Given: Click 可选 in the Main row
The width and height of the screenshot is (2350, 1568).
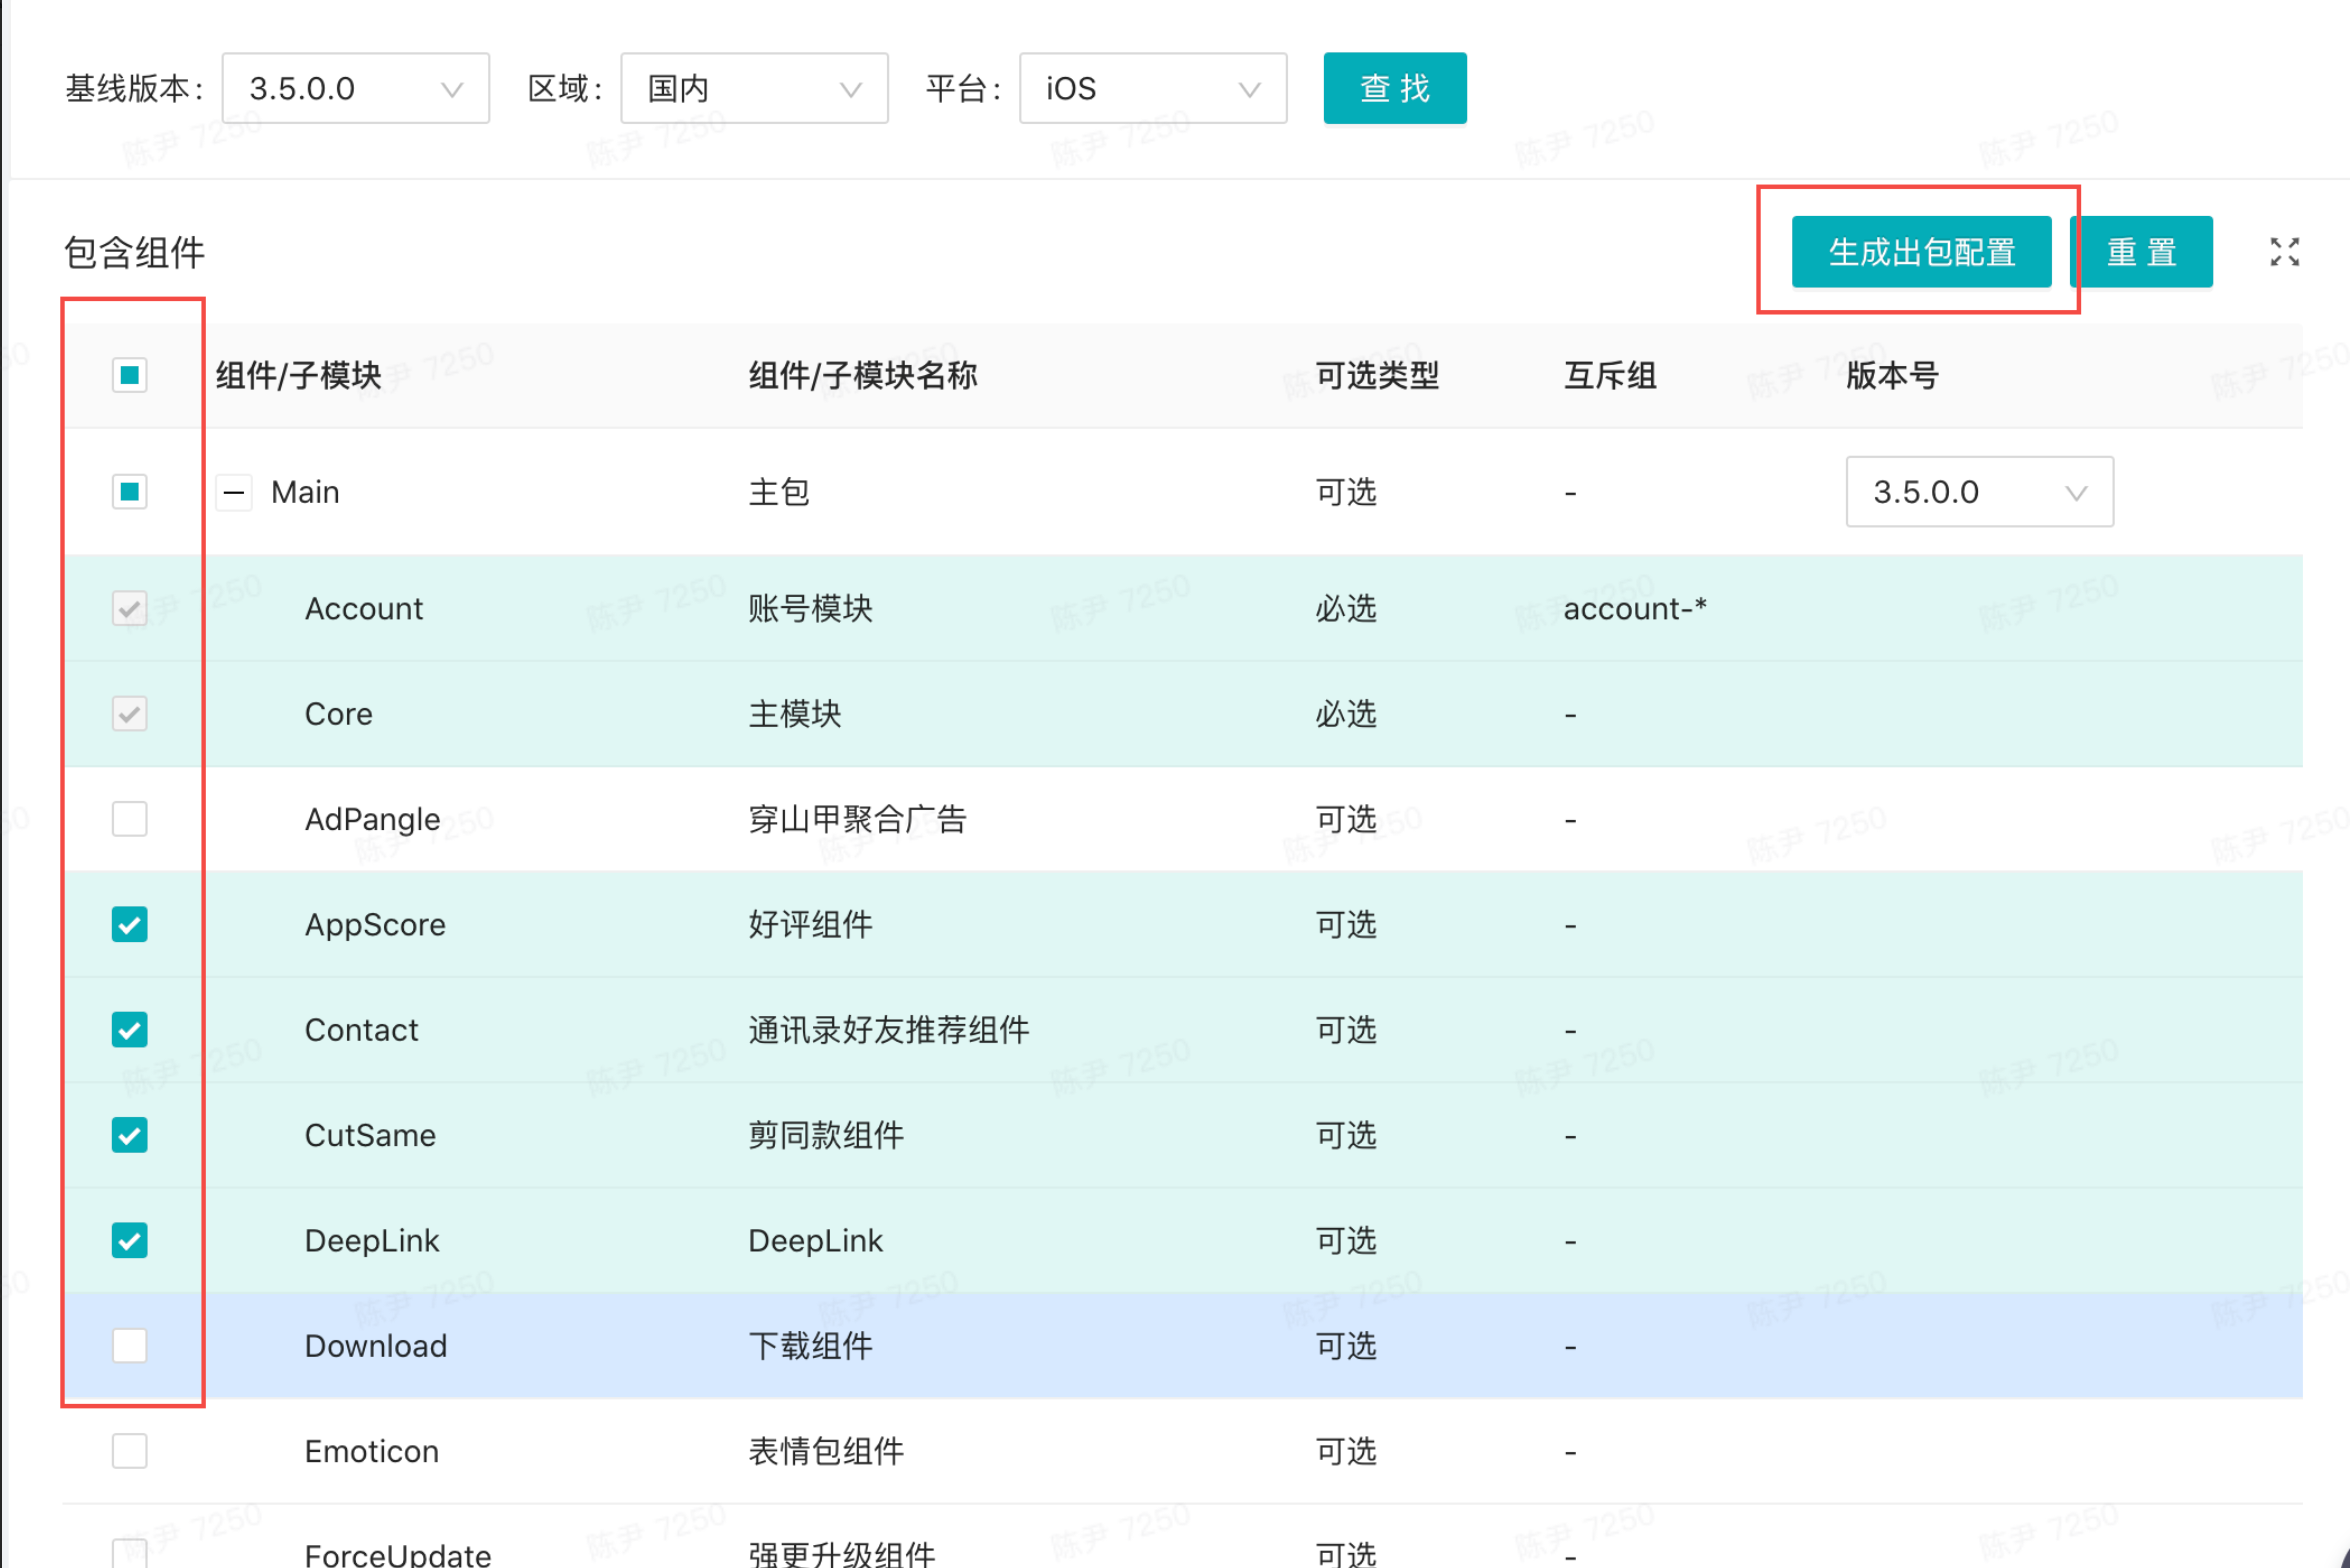Looking at the screenshot, I should tap(1346, 492).
